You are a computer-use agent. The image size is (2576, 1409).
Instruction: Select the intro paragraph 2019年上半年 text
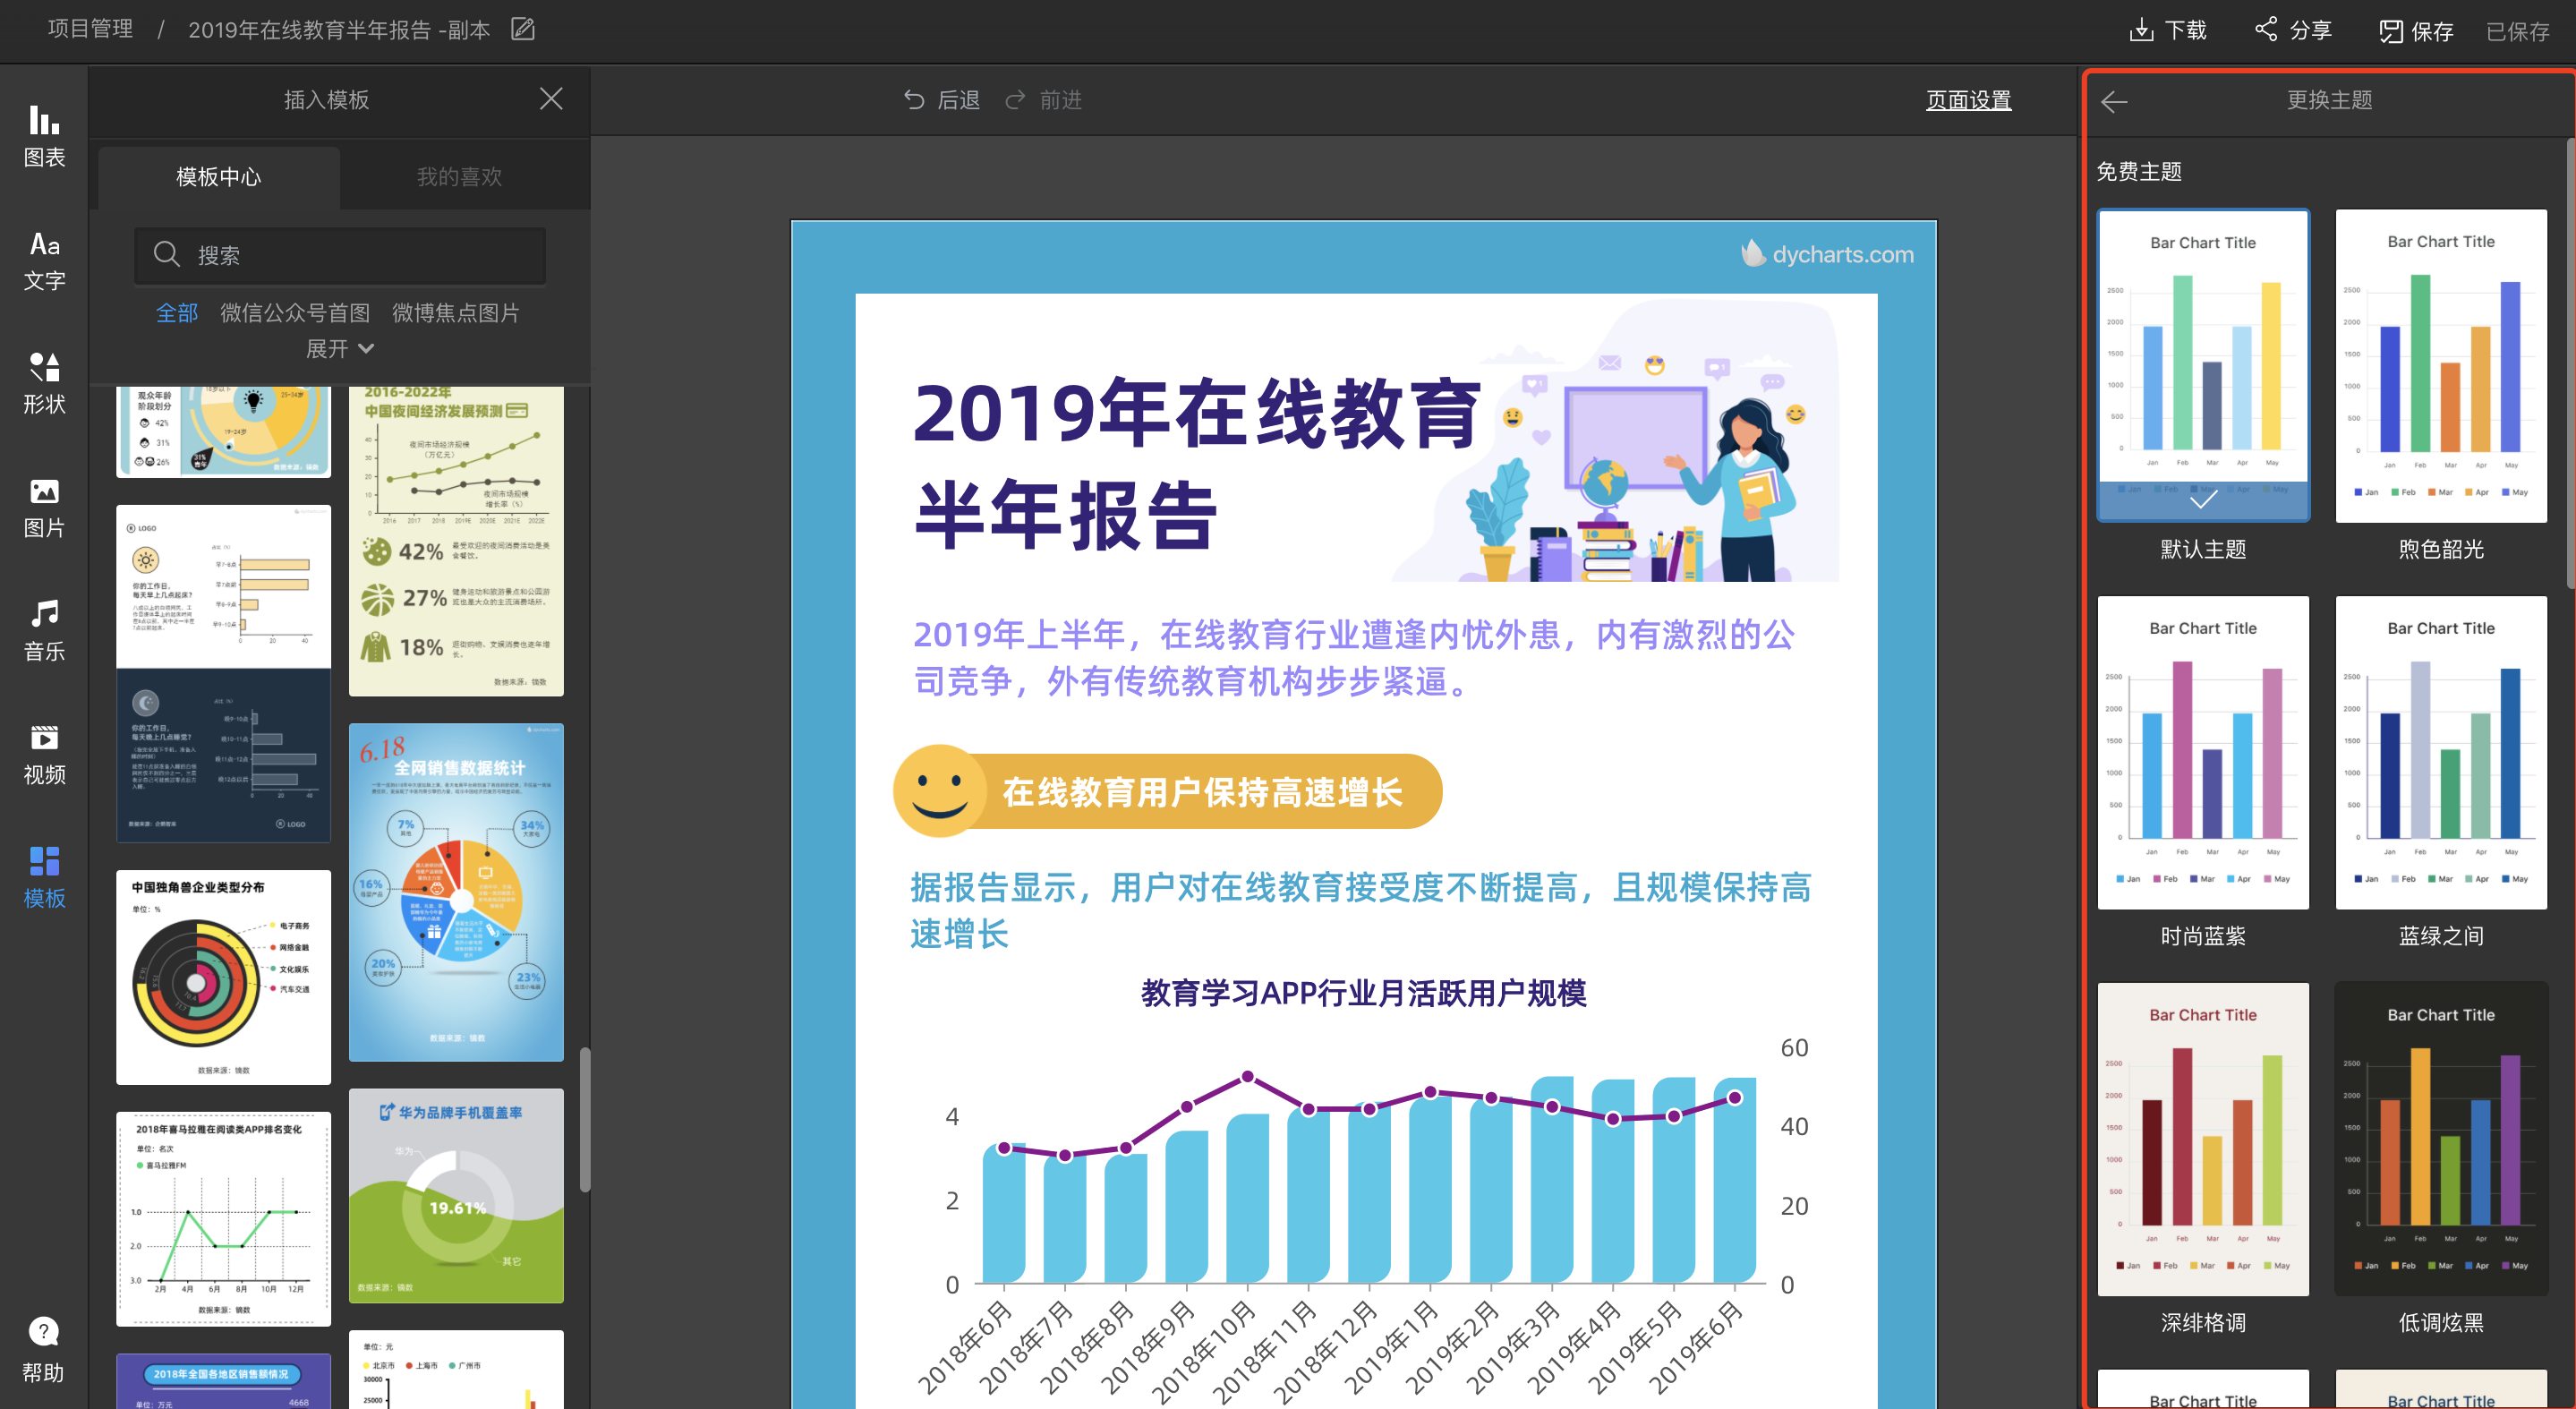(x=1354, y=657)
